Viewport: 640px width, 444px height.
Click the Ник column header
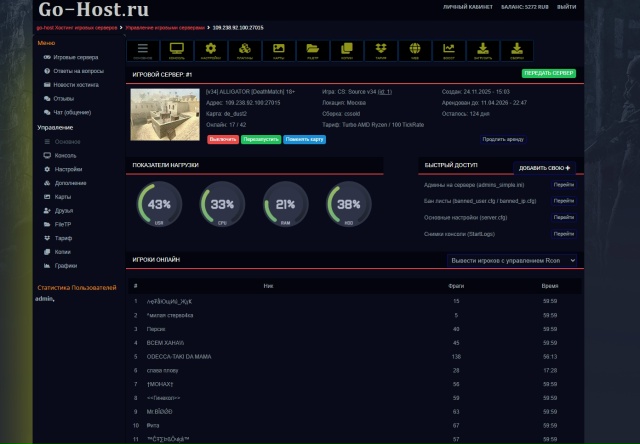pos(268,286)
